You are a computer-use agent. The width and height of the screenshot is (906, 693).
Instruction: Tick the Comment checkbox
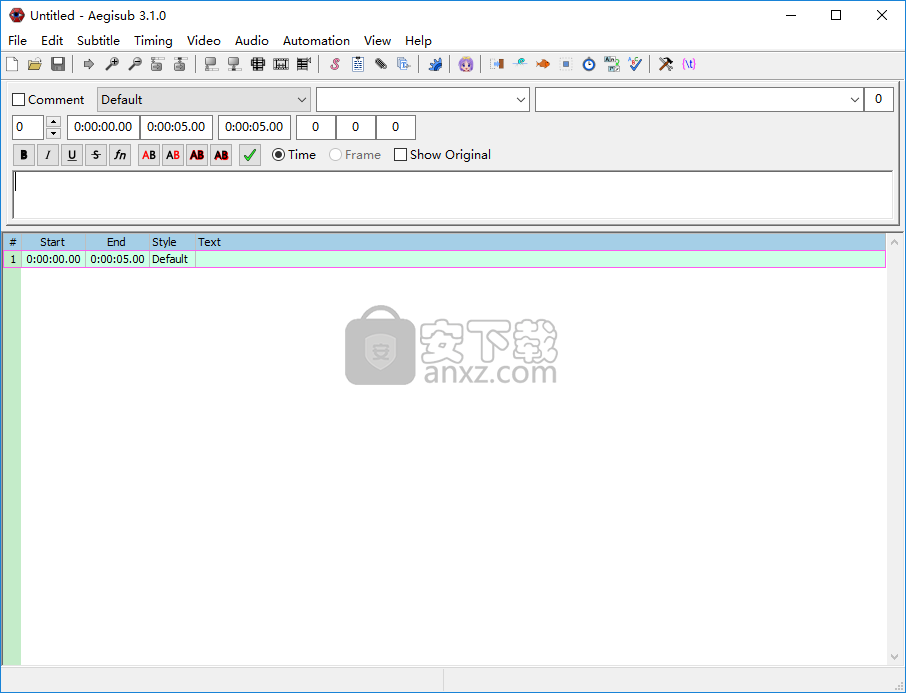click(18, 100)
